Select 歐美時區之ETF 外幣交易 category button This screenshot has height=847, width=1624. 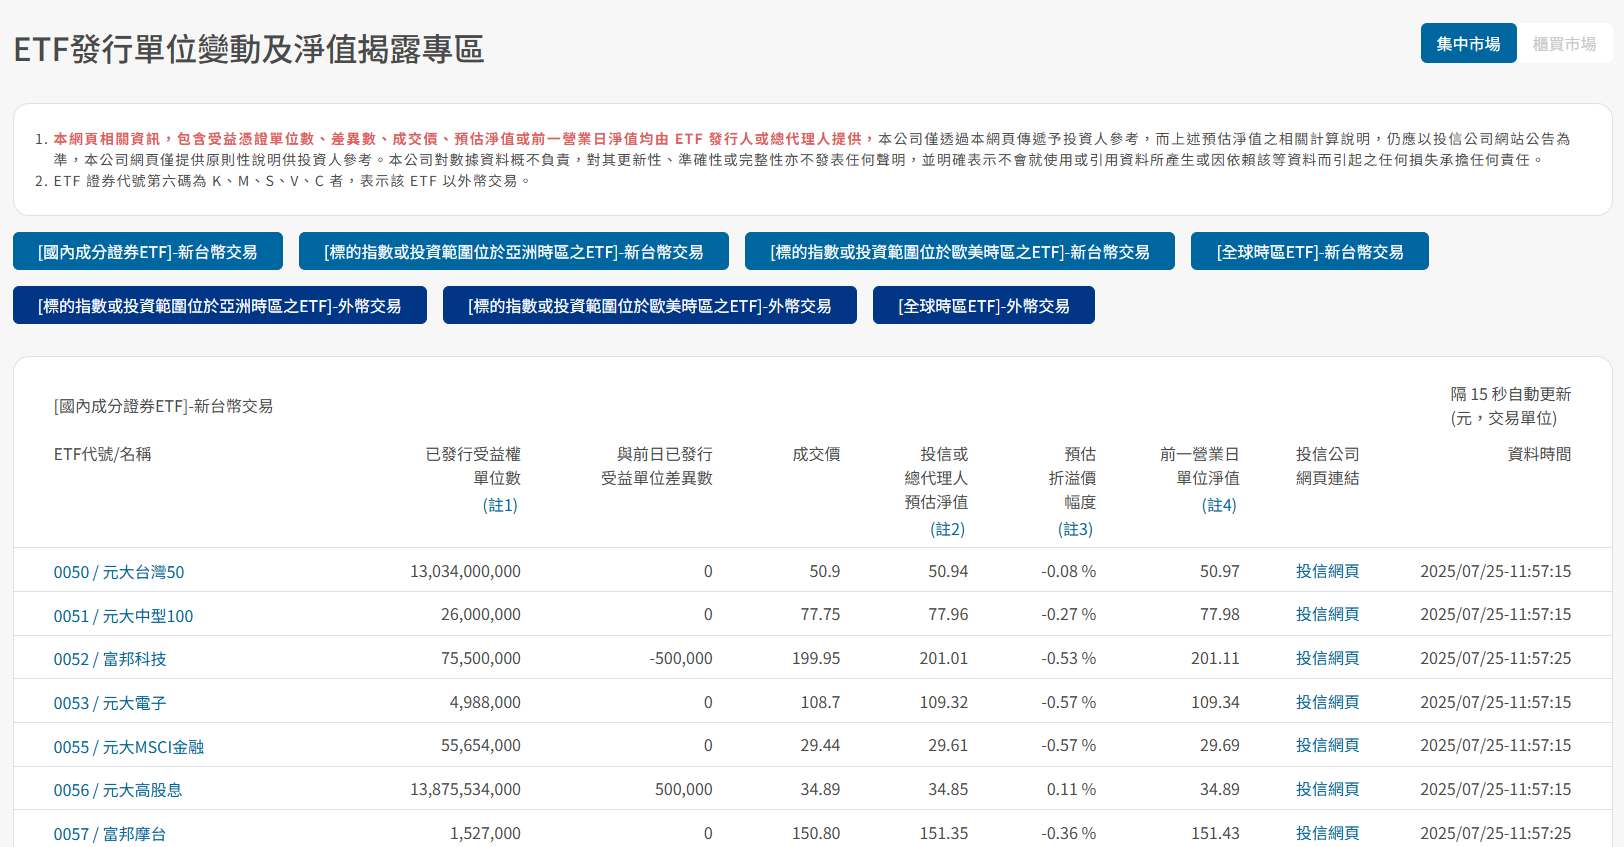pos(650,305)
